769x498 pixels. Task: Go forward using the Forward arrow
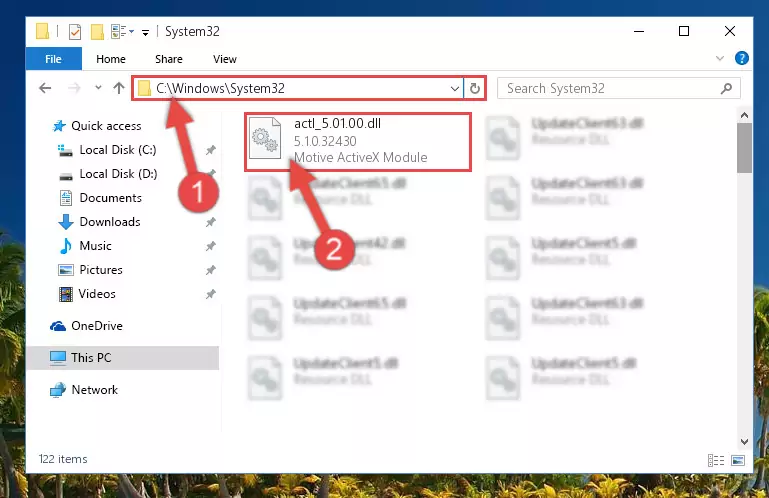click(74, 88)
